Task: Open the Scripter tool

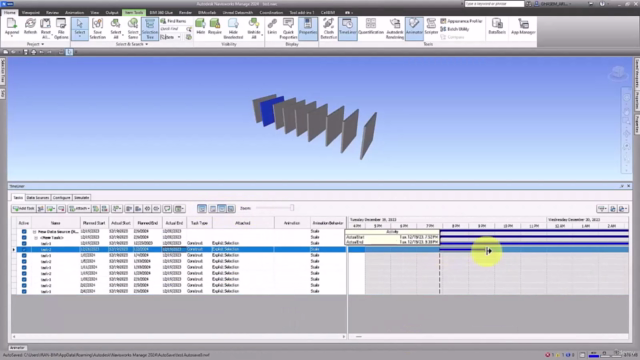Action: point(431,27)
